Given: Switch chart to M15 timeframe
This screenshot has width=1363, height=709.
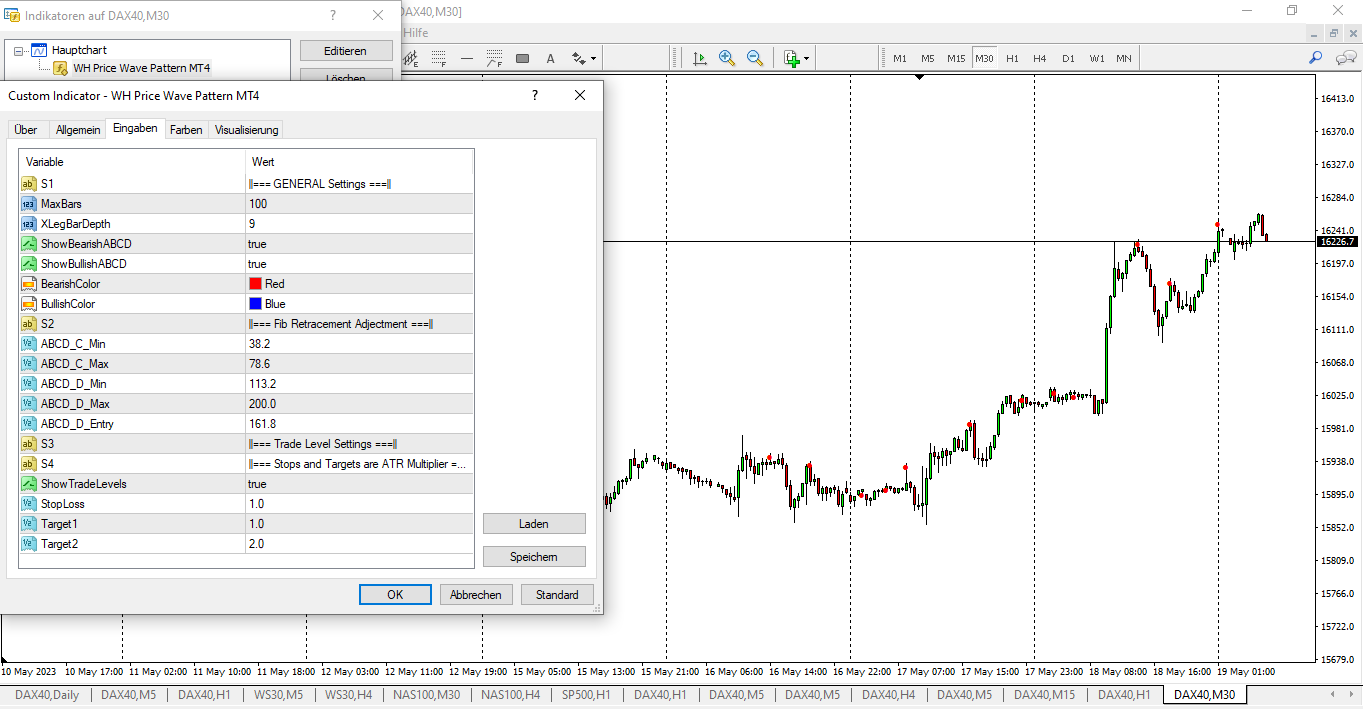Looking at the screenshot, I should (x=956, y=58).
